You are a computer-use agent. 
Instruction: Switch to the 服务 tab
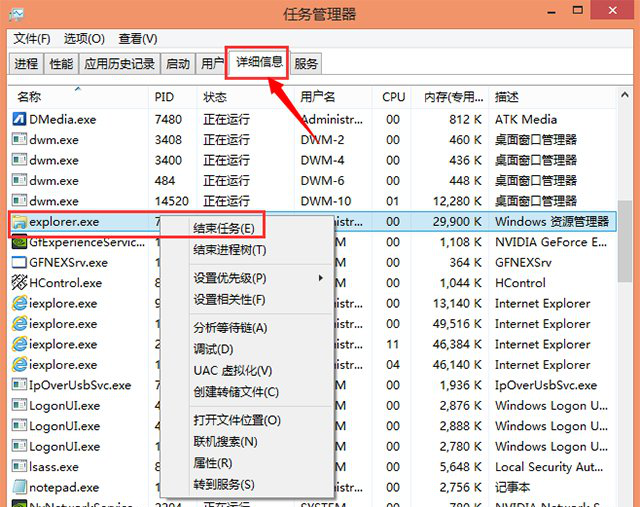pyautogui.click(x=306, y=64)
